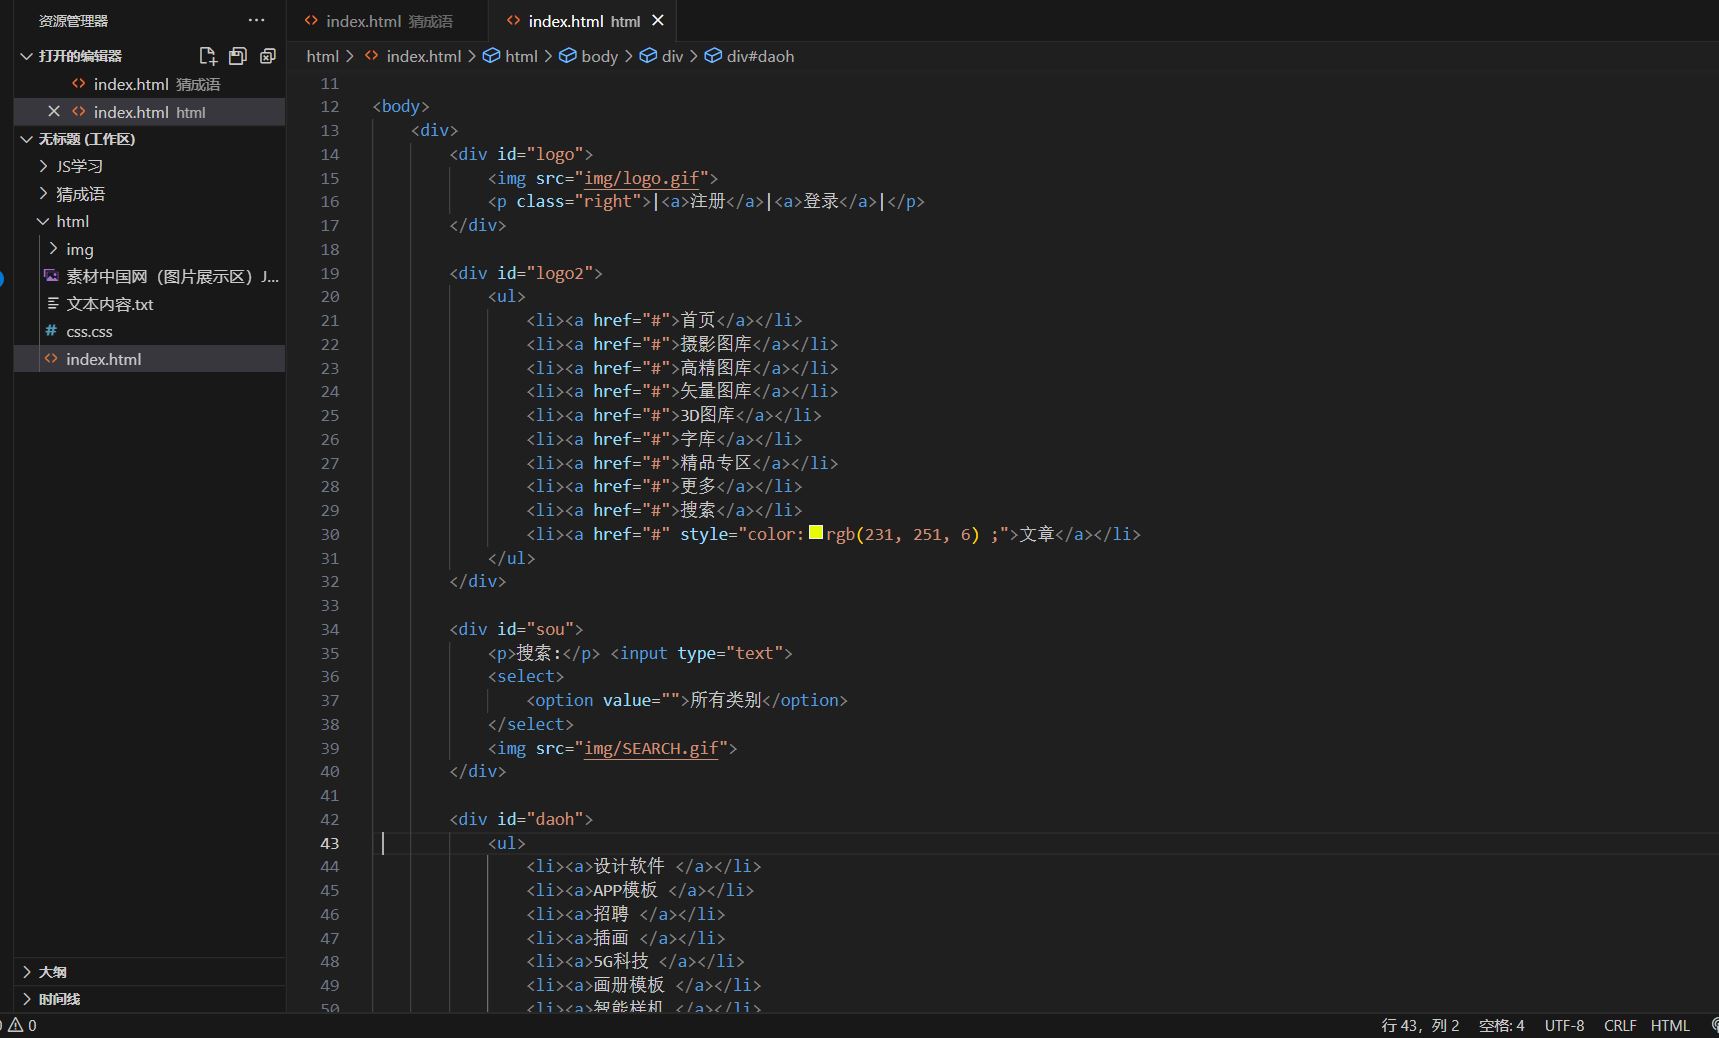Click the HTML icon on the active html tab

coord(514,20)
